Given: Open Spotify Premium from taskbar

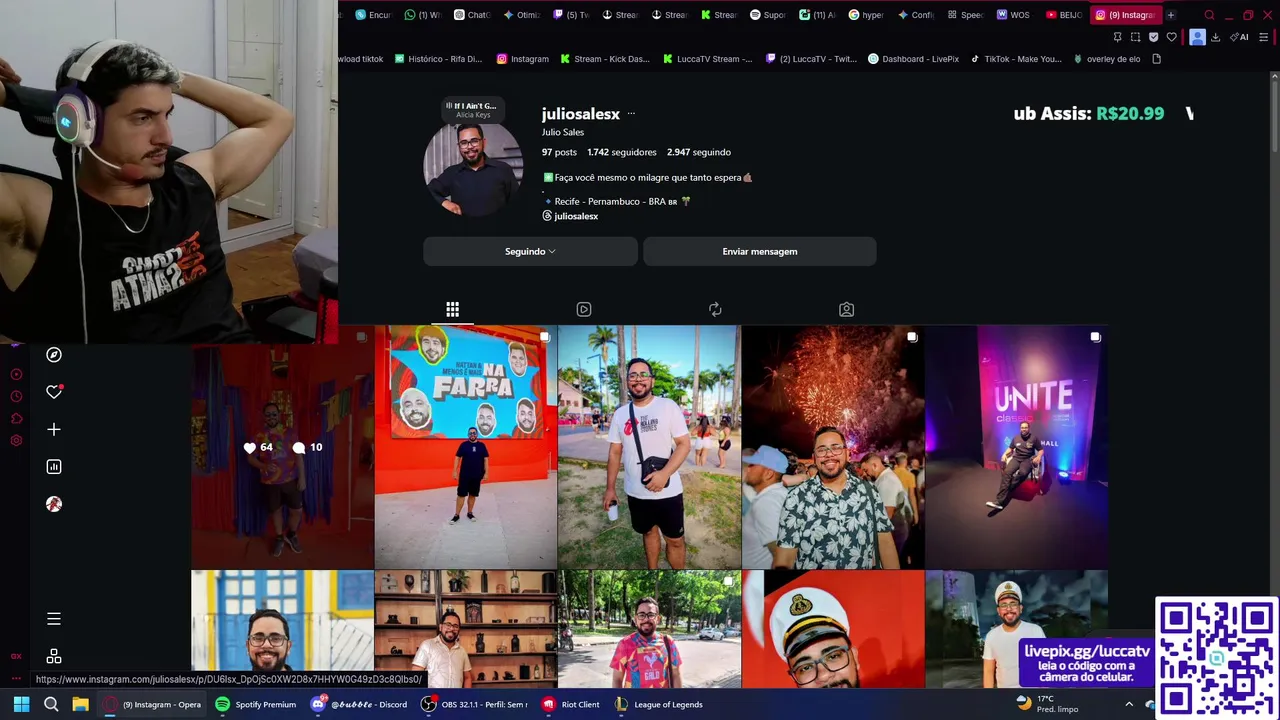Looking at the screenshot, I should (256, 704).
